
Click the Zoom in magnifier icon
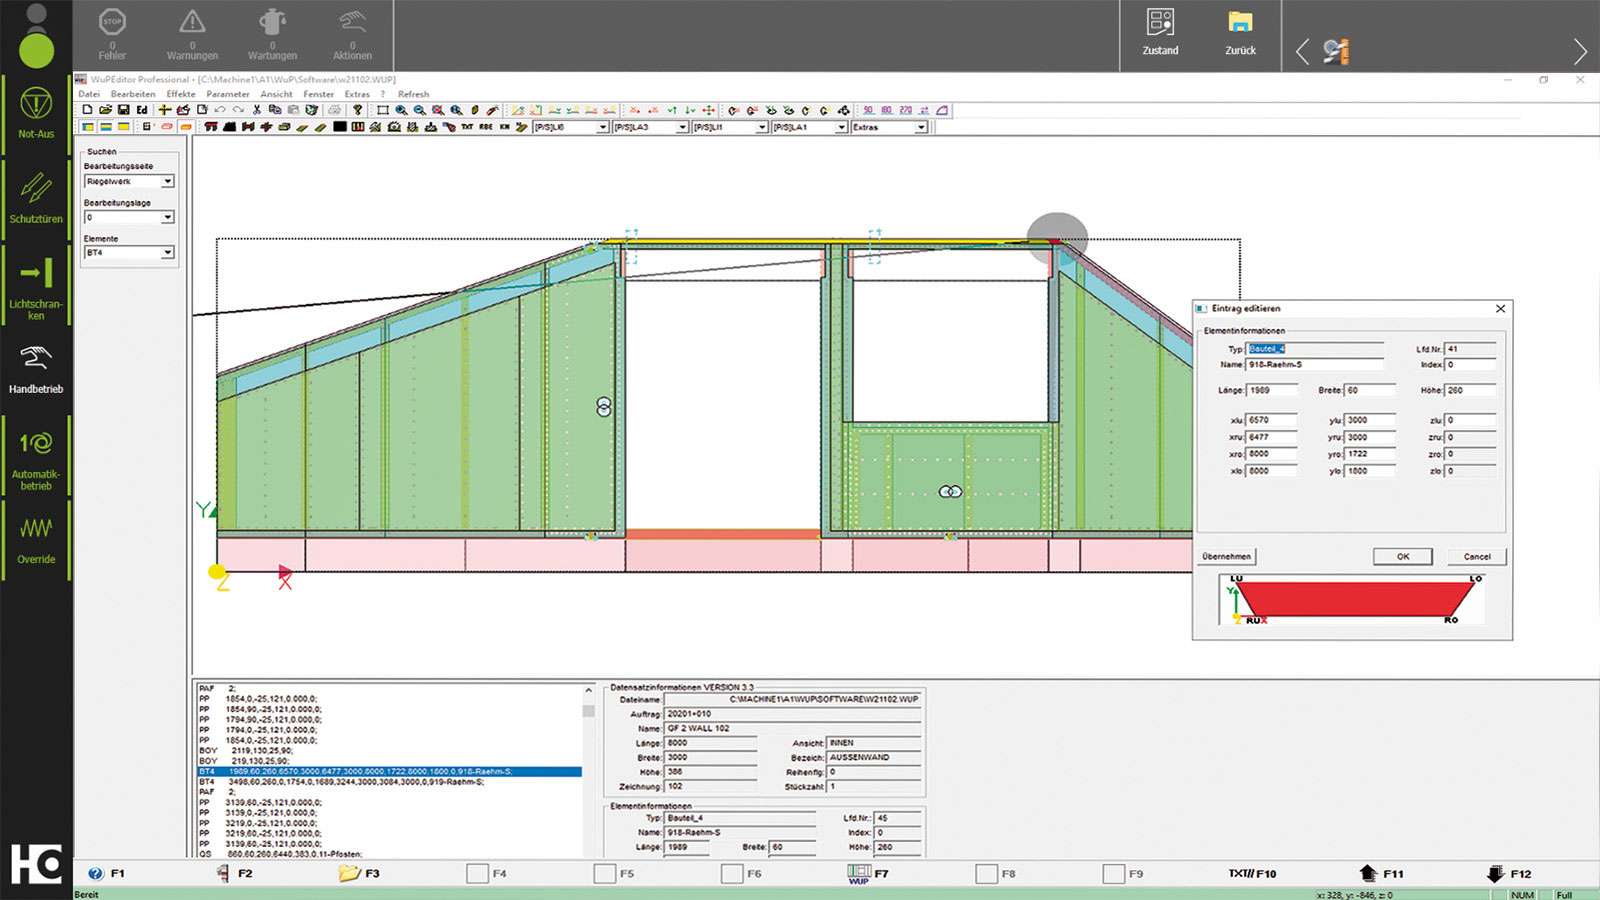tap(401, 110)
